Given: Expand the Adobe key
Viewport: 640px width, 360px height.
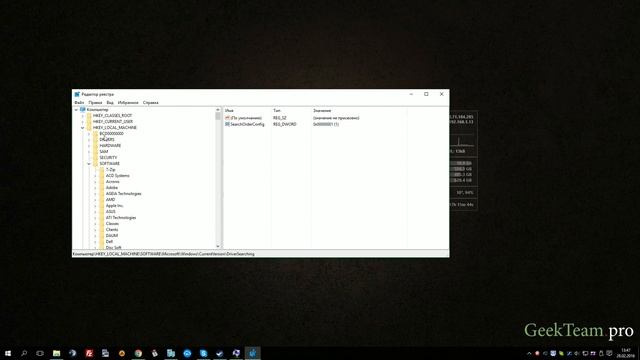Looking at the screenshot, I should (96, 188).
